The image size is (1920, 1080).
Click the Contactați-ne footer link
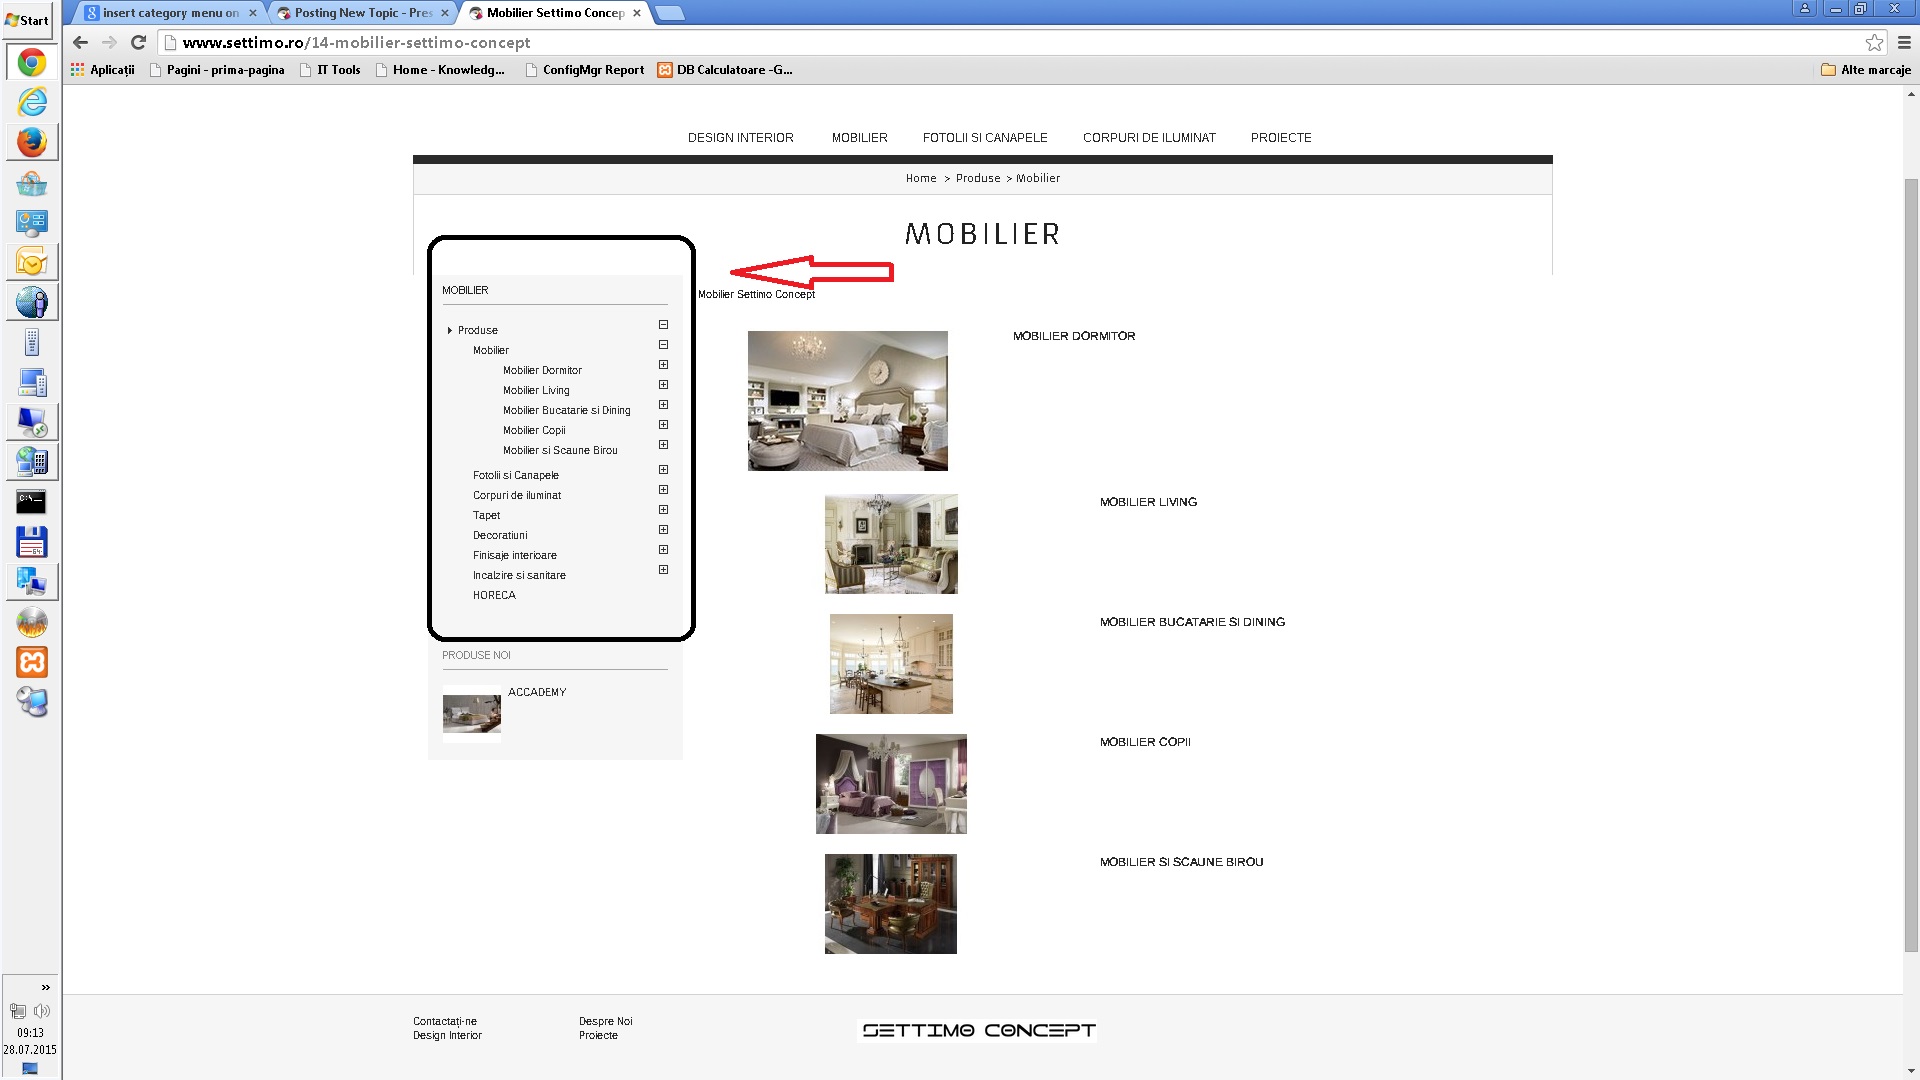(444, 1021)
